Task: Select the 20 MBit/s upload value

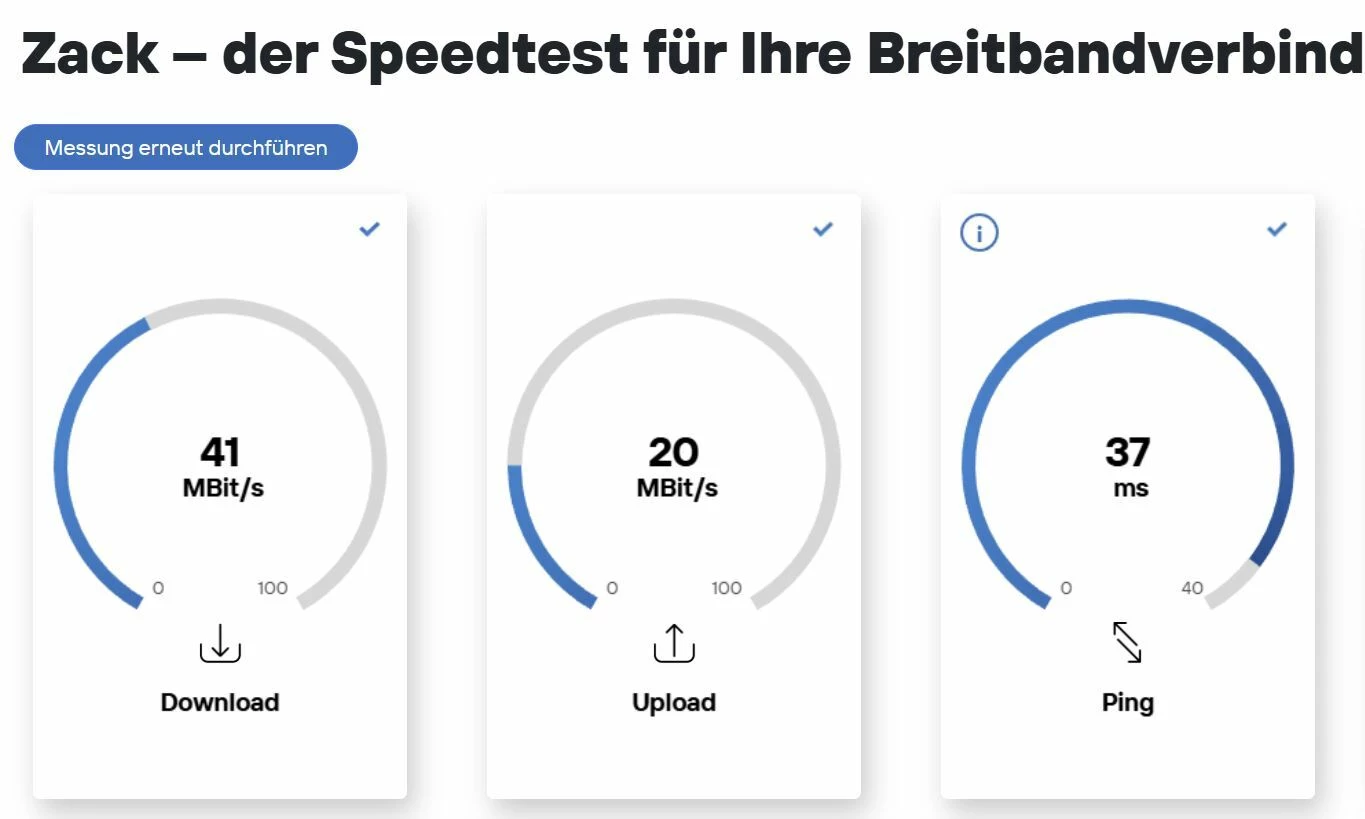Action: [676, 466]
